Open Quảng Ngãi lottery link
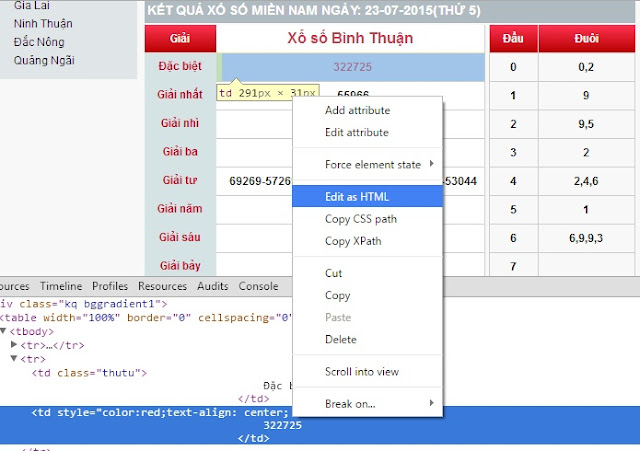Screen dimensions: 640x451 [x=44, y=60]
